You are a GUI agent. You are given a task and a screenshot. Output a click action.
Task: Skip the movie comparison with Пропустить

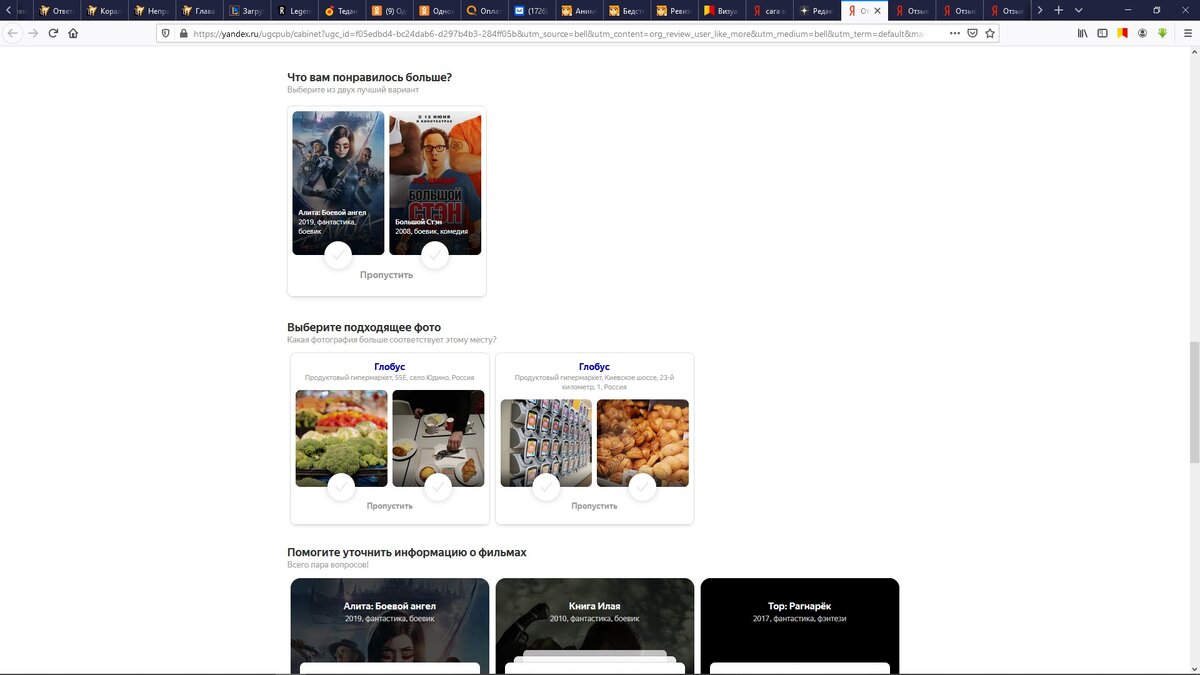386,275
